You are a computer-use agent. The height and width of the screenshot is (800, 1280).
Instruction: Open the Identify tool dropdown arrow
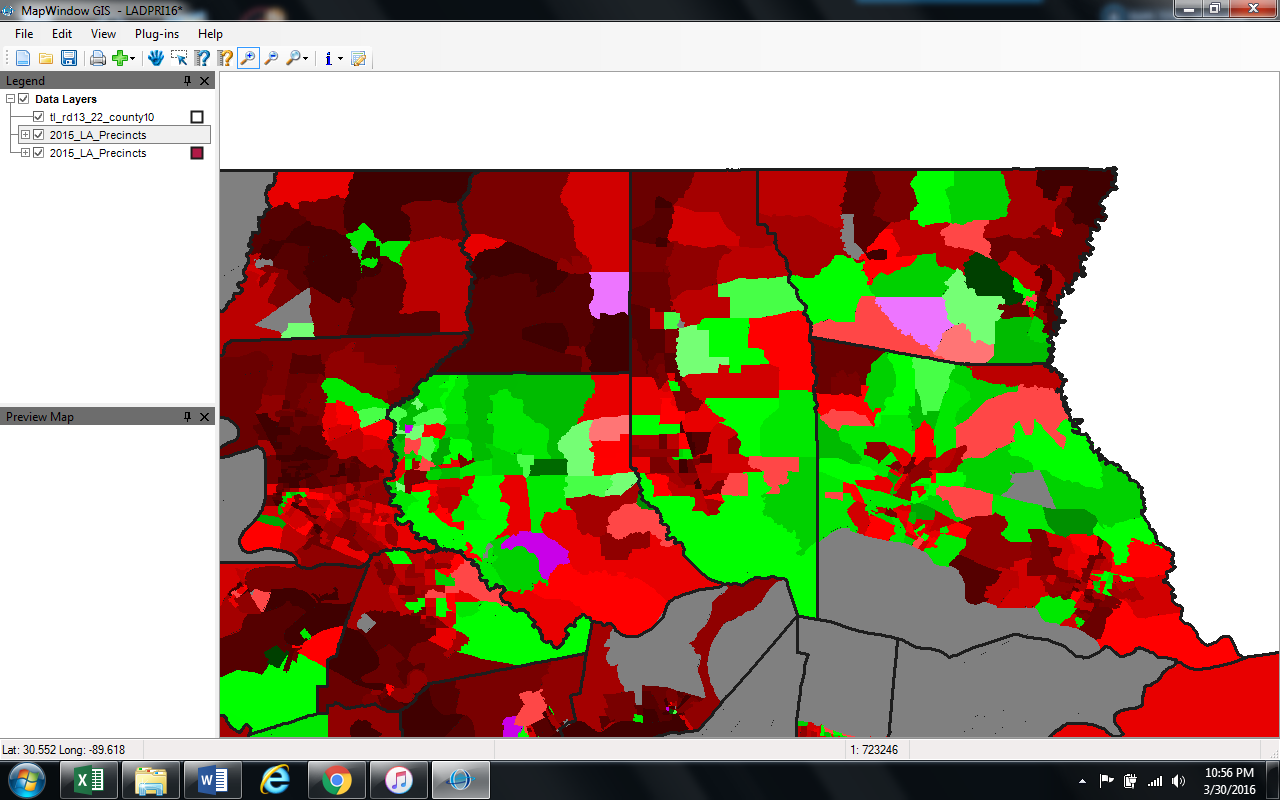tap(340, 58)
